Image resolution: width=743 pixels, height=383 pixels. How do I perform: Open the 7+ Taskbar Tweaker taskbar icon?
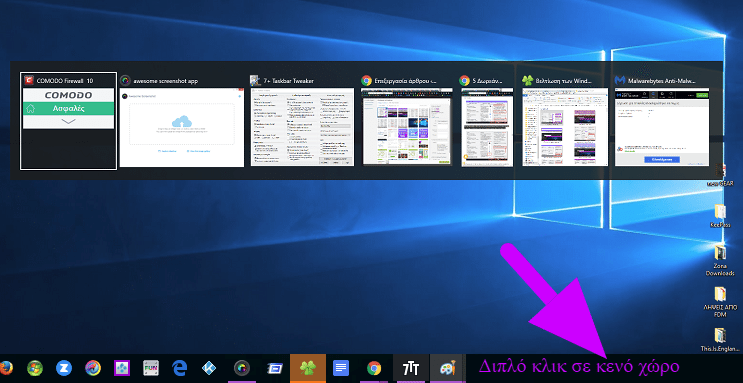[x=410, y=368]
